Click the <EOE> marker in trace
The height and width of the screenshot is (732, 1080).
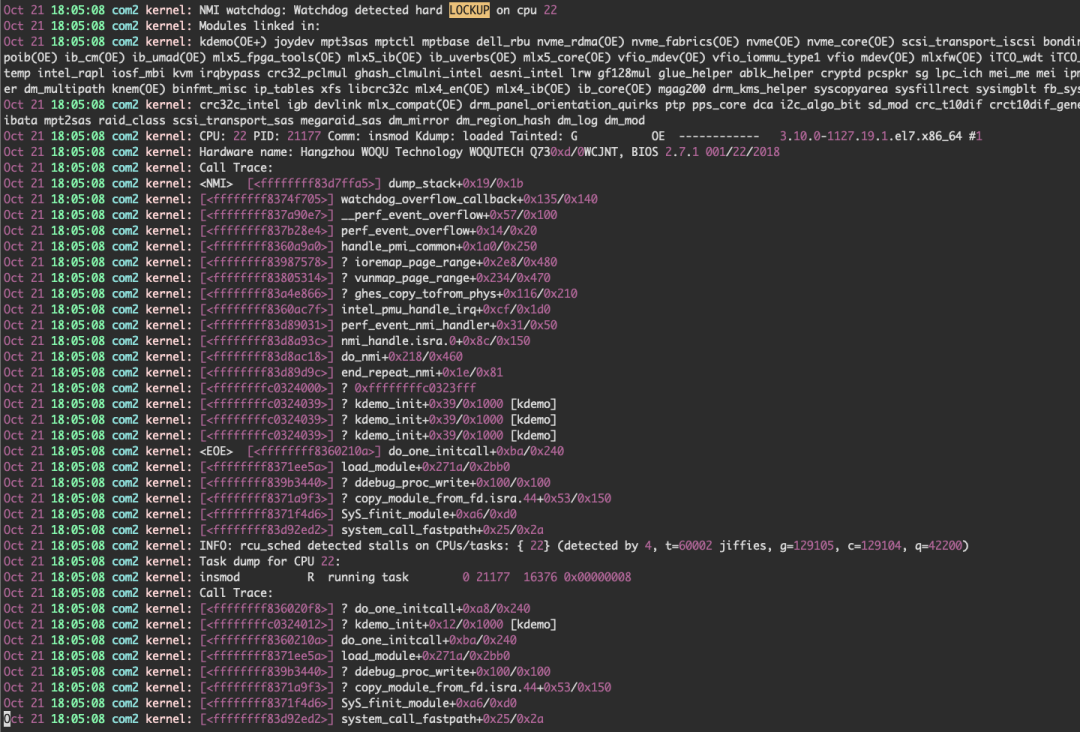pos(216,452)
